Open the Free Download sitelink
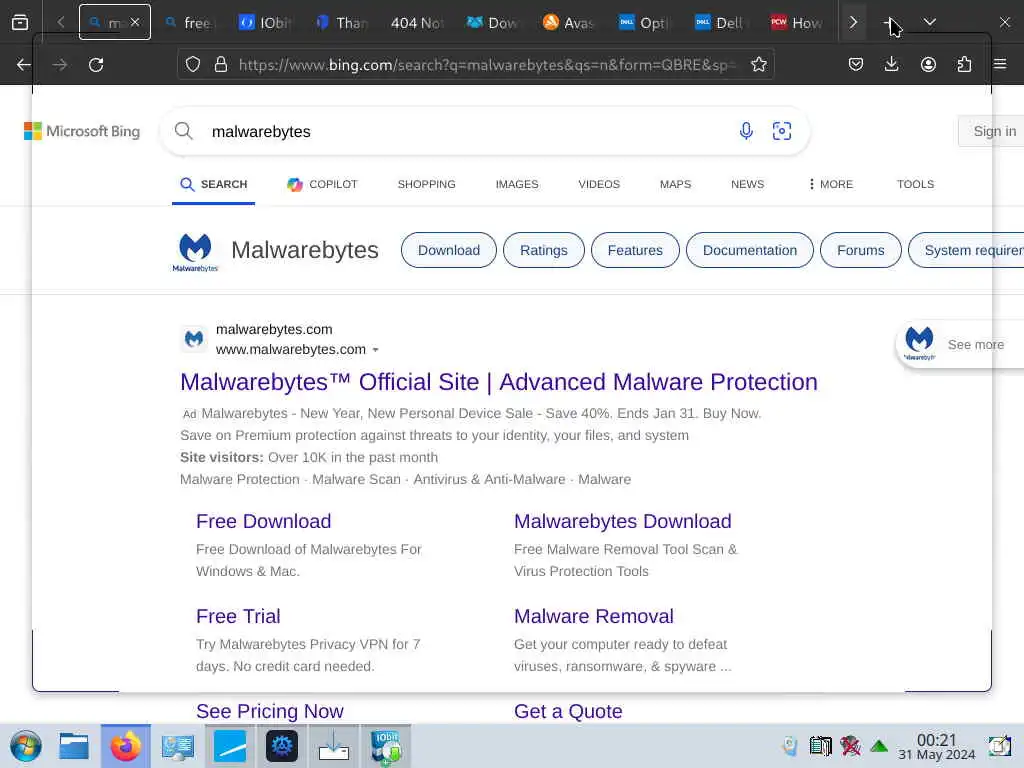This screenshot has height=768, width=1024. coord(263,521)
